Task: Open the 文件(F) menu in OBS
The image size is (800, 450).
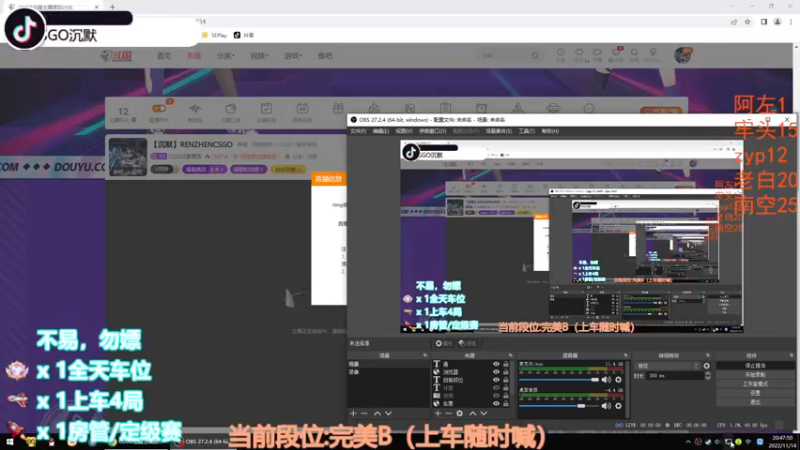Action: [x=358, y=131]
